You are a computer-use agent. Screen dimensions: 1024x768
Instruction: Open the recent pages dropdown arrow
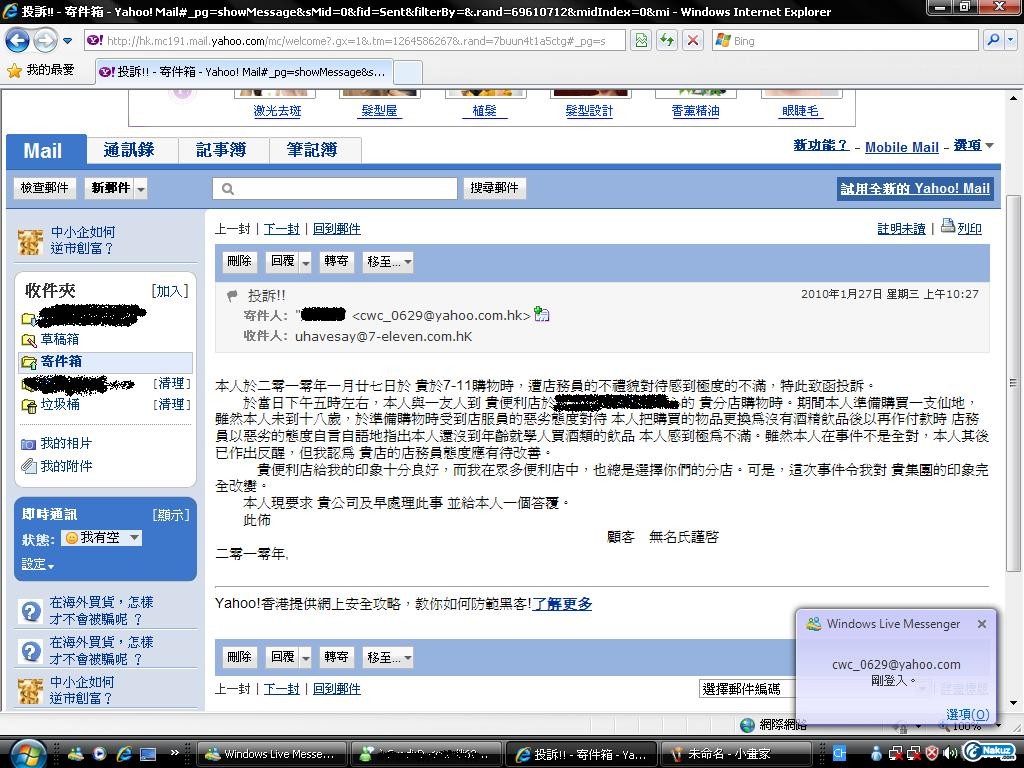(x=67, y=40)
